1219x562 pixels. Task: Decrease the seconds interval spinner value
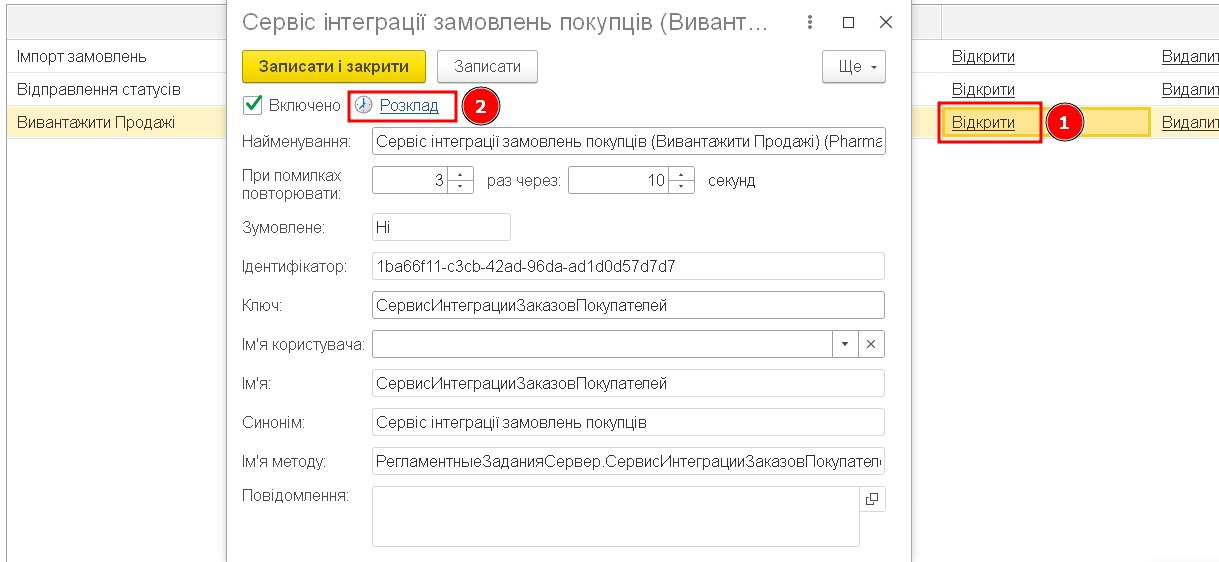[681, 187]
